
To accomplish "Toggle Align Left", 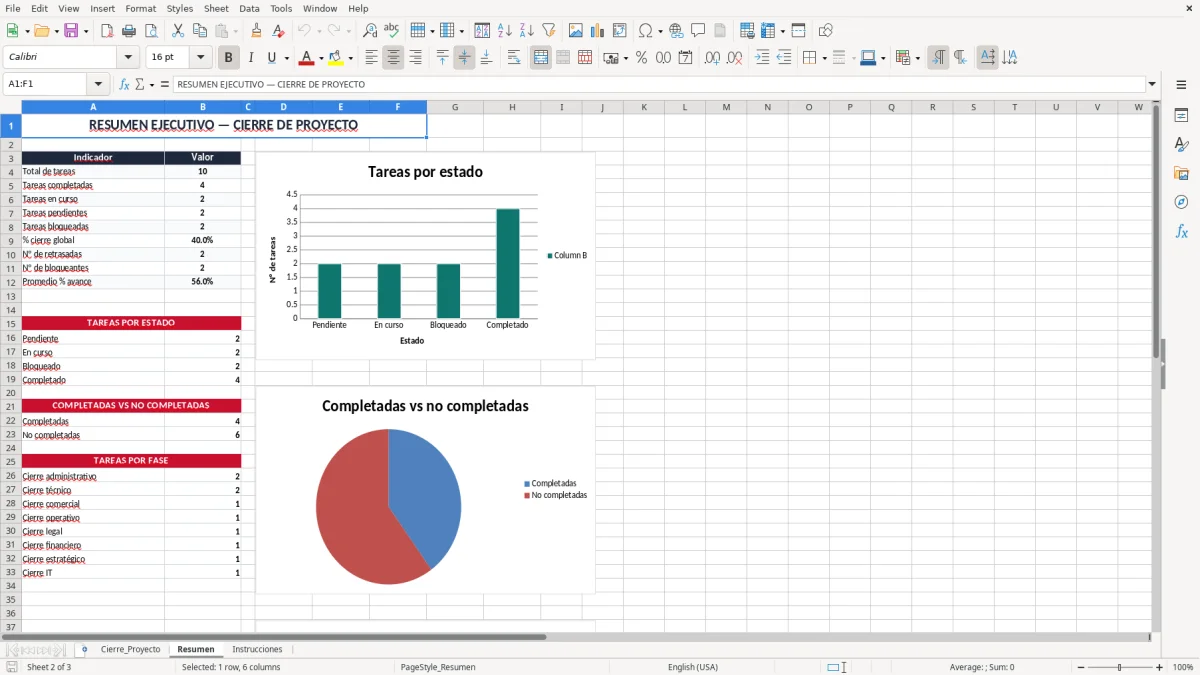I will (x=371, y=58).
